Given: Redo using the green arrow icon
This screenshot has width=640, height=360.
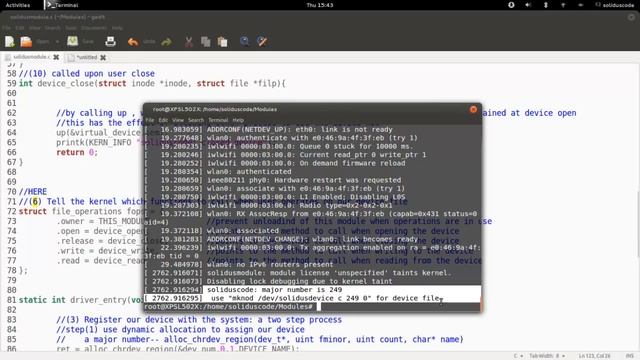Looking at the screenshot, I should (166, 42).
